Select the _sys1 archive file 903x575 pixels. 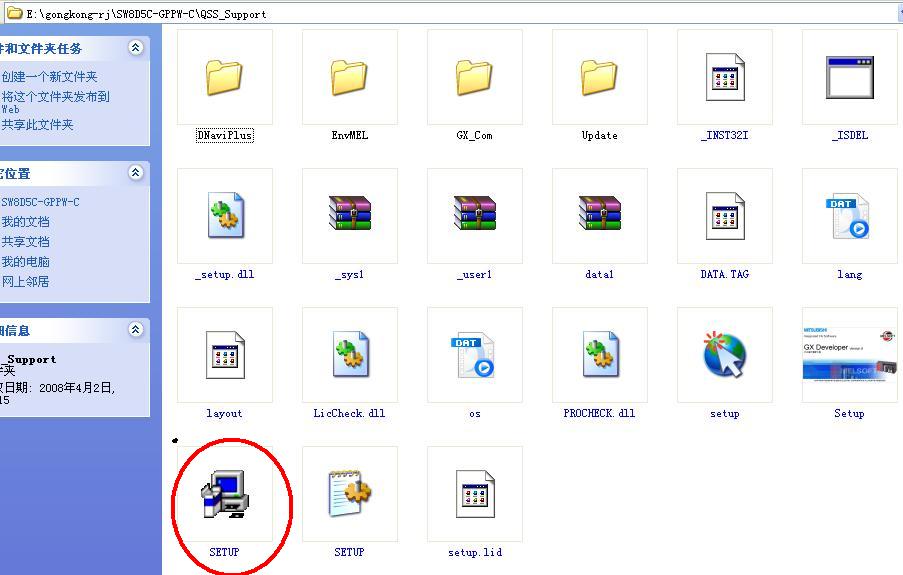[349, 216]
